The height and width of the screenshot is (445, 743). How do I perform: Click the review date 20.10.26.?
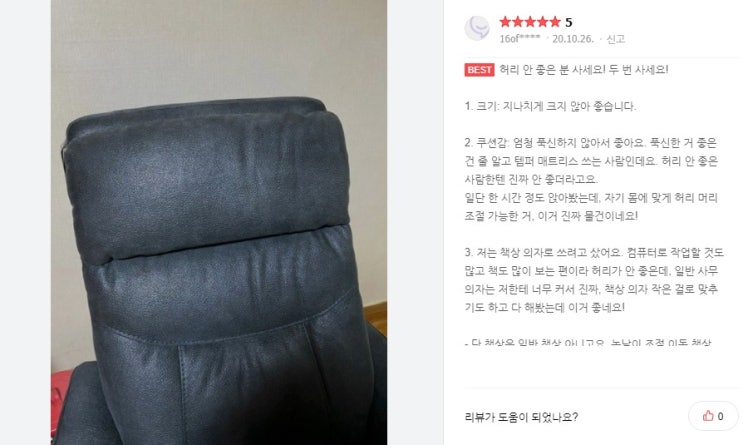coord(572,39)
